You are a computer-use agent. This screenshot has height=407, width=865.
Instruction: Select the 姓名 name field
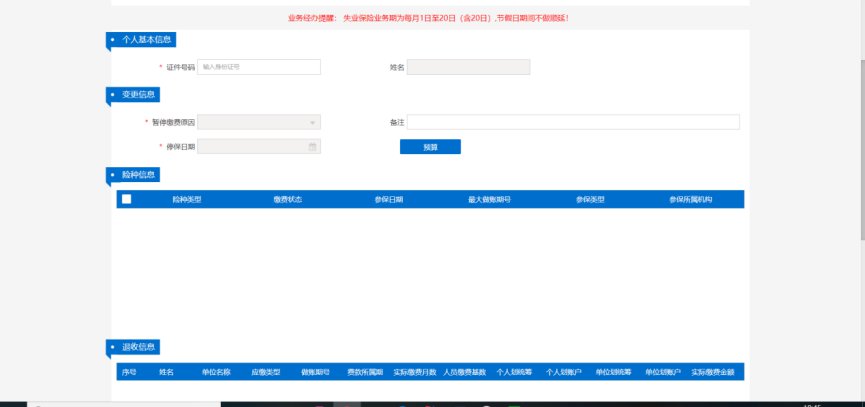pyautogui.click(x=468, y=67)
